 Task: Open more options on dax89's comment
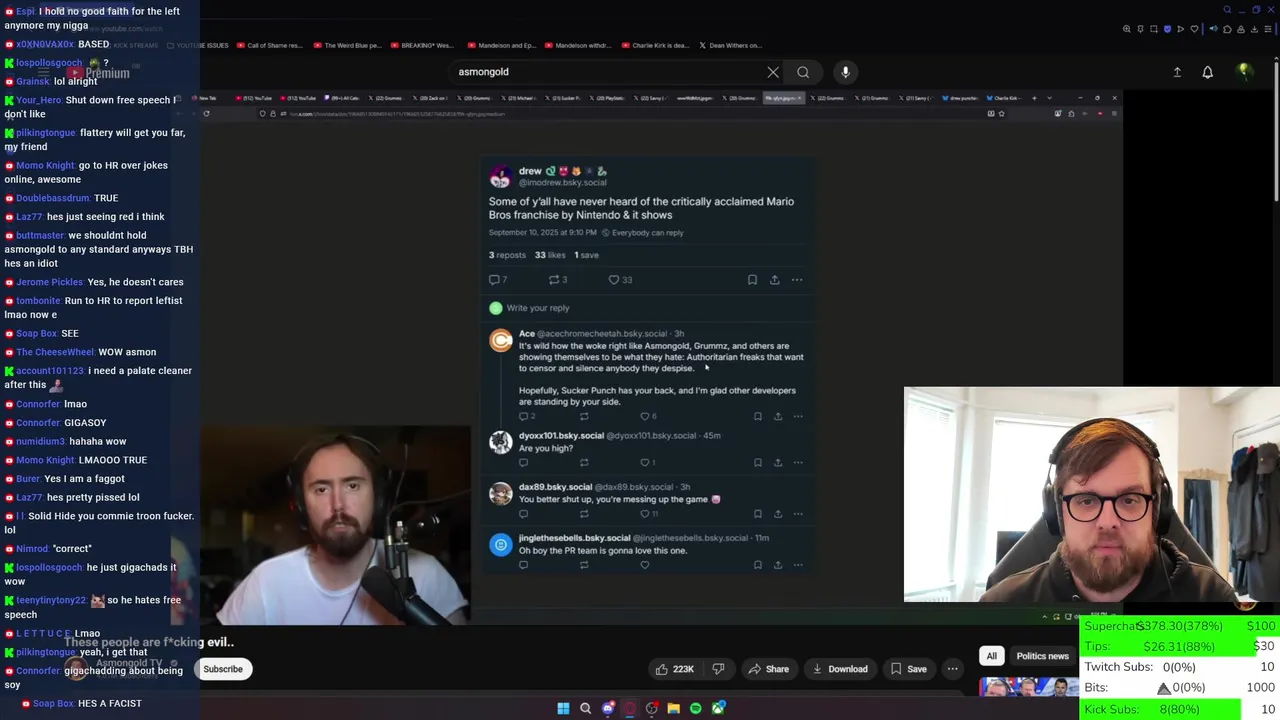pyautogui.click(x=798, y=514)
